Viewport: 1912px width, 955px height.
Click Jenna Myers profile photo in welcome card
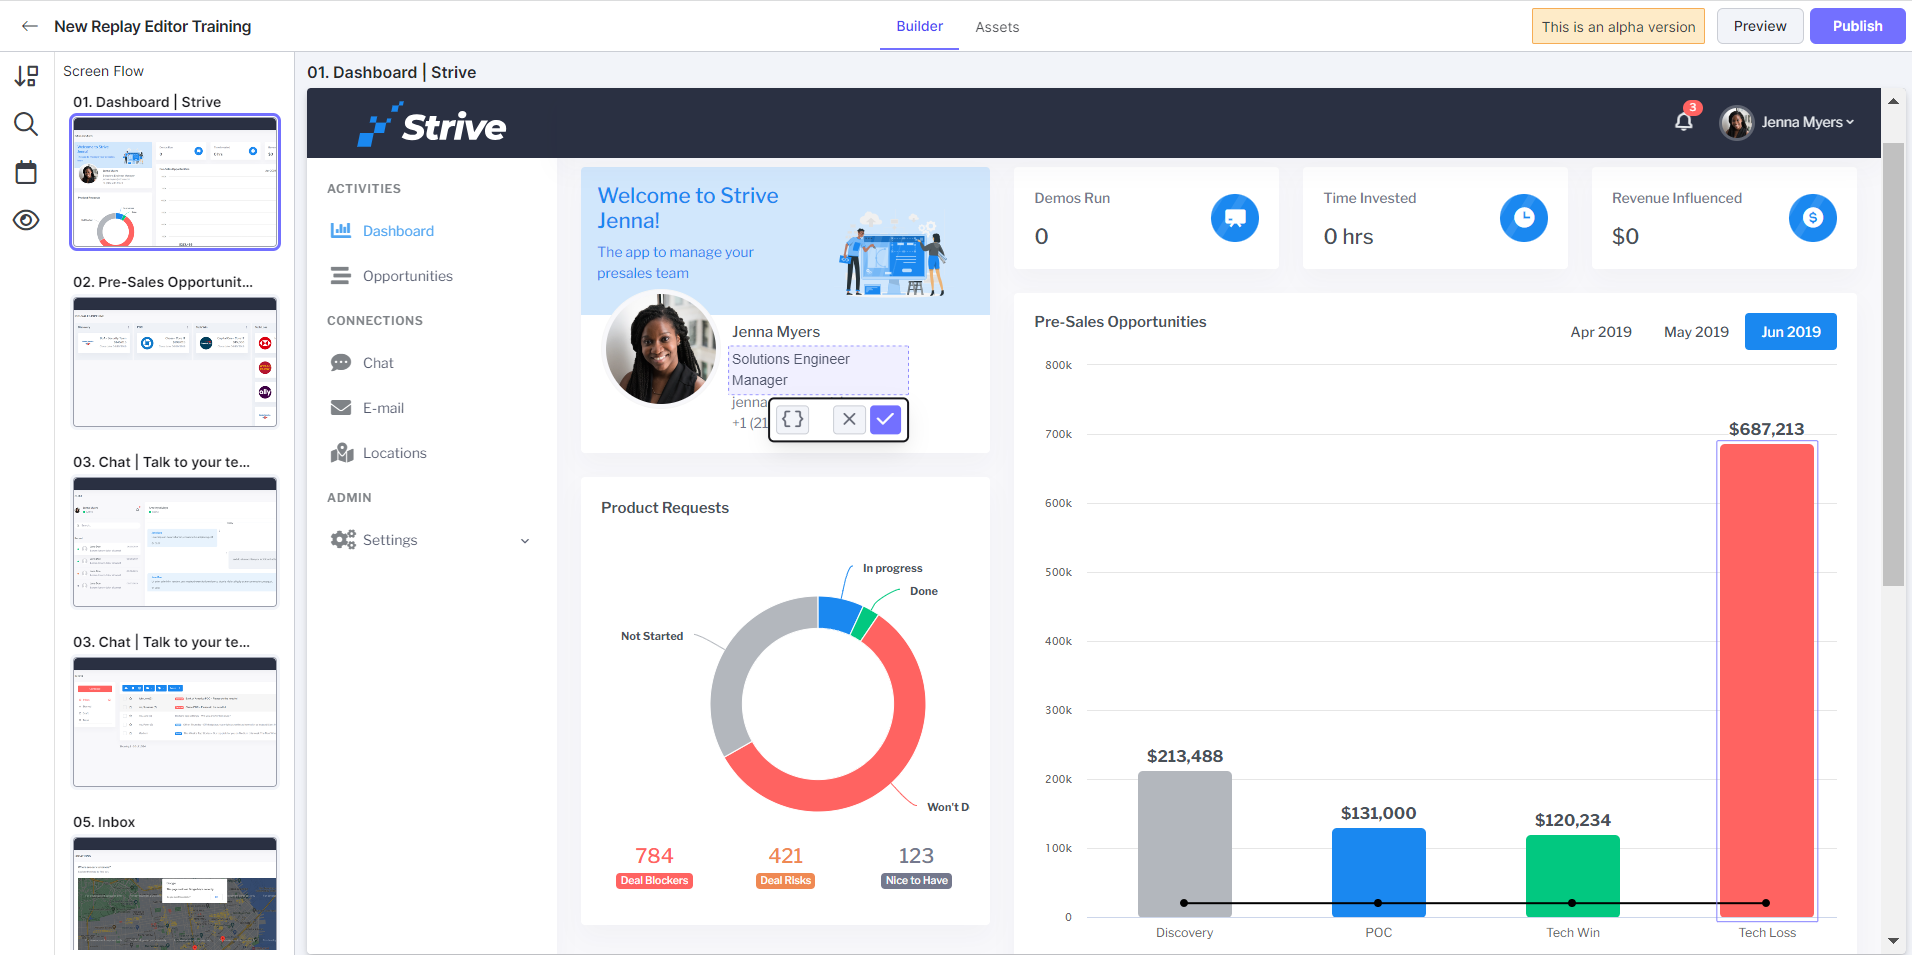point(660,348)
